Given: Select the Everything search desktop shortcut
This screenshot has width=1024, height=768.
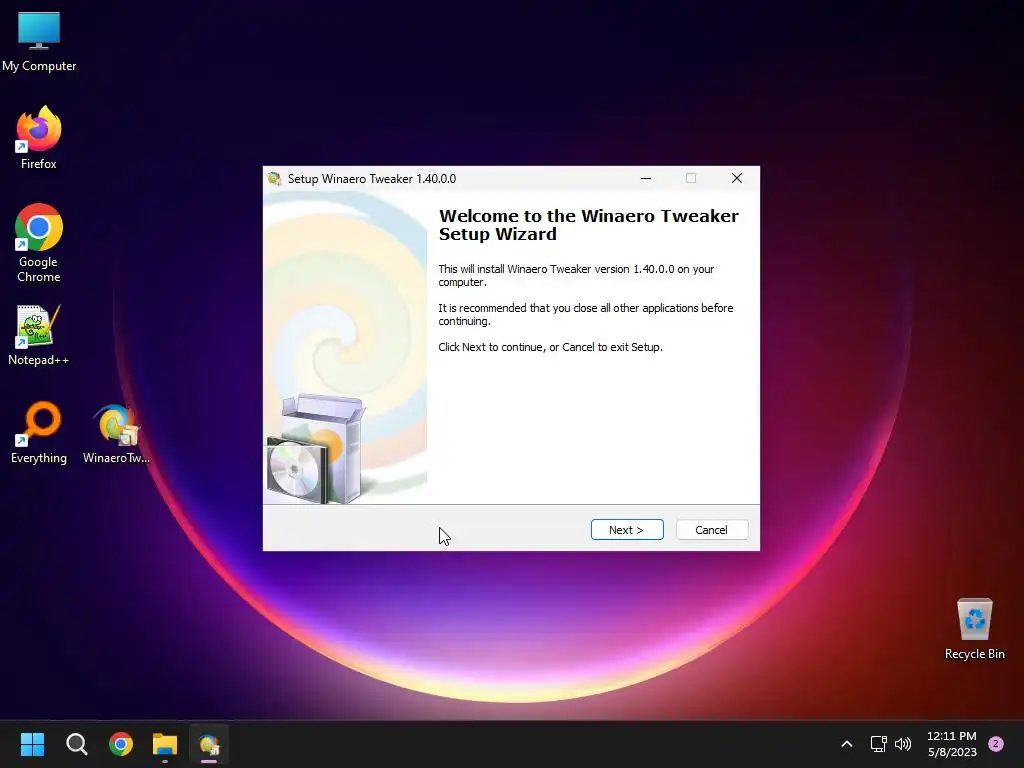Looking at the screenshot, I should (x=39, y=433).
